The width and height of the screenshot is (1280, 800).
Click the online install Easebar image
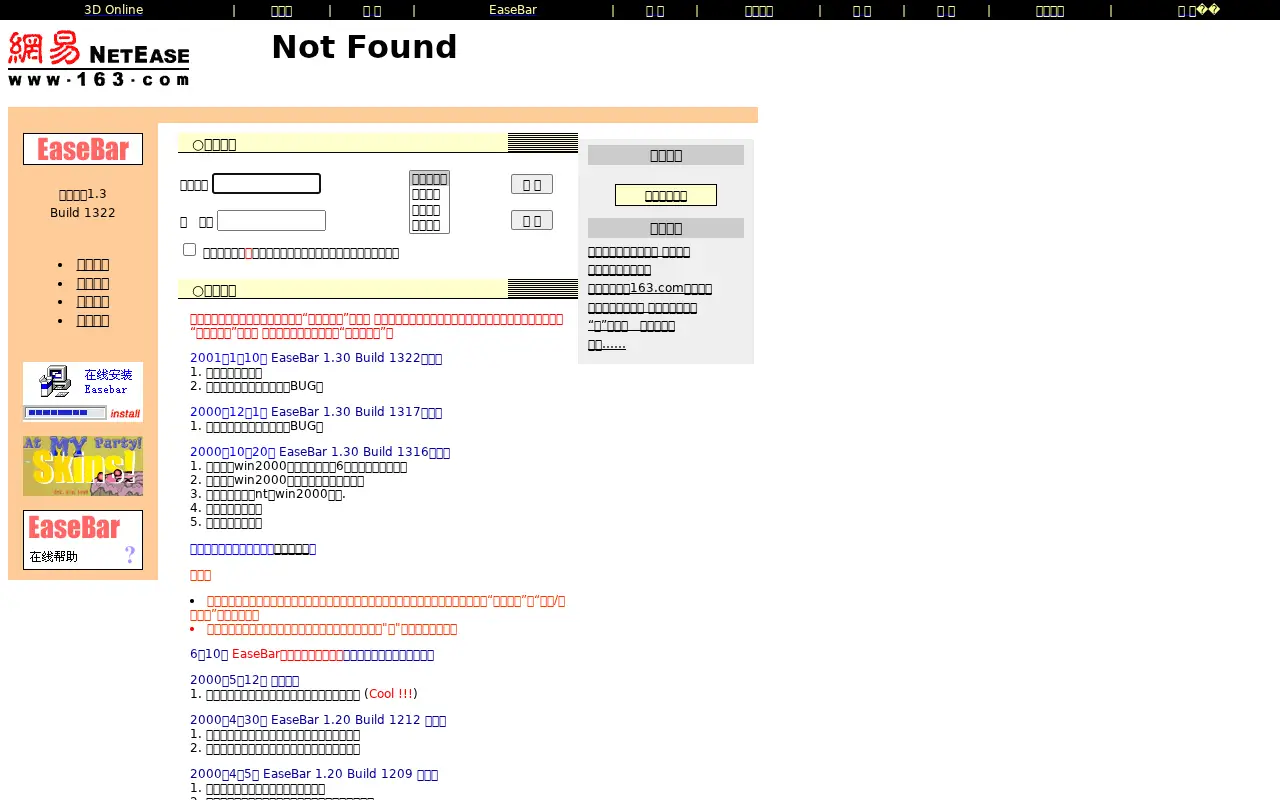point(83,392)
